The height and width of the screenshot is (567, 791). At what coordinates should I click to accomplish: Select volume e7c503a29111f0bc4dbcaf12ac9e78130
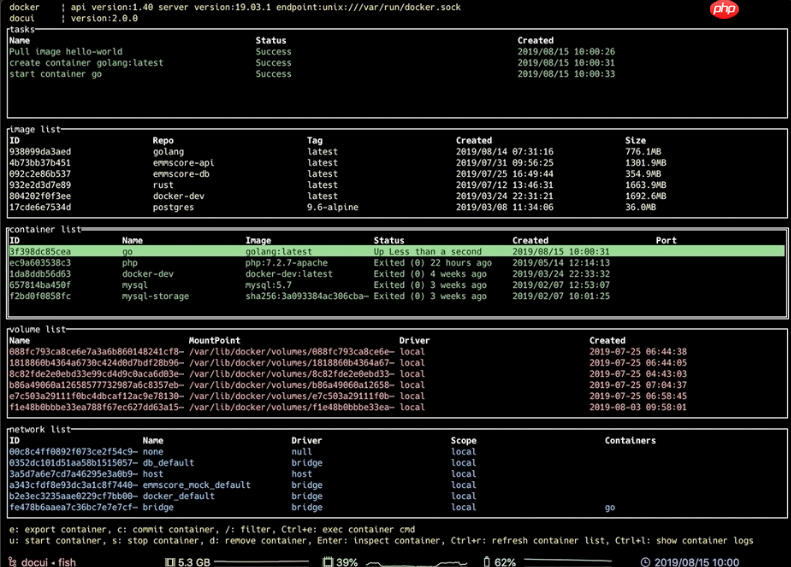point(397,396)
